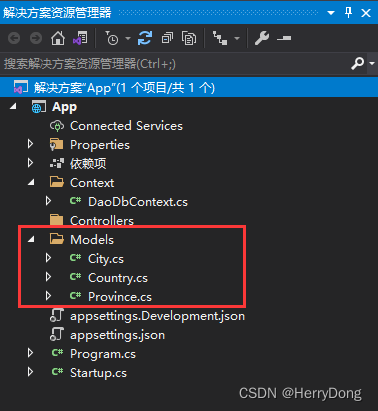Switch views with the Visual Studio solution icon

pyautogui.click(x=80, y=38)
